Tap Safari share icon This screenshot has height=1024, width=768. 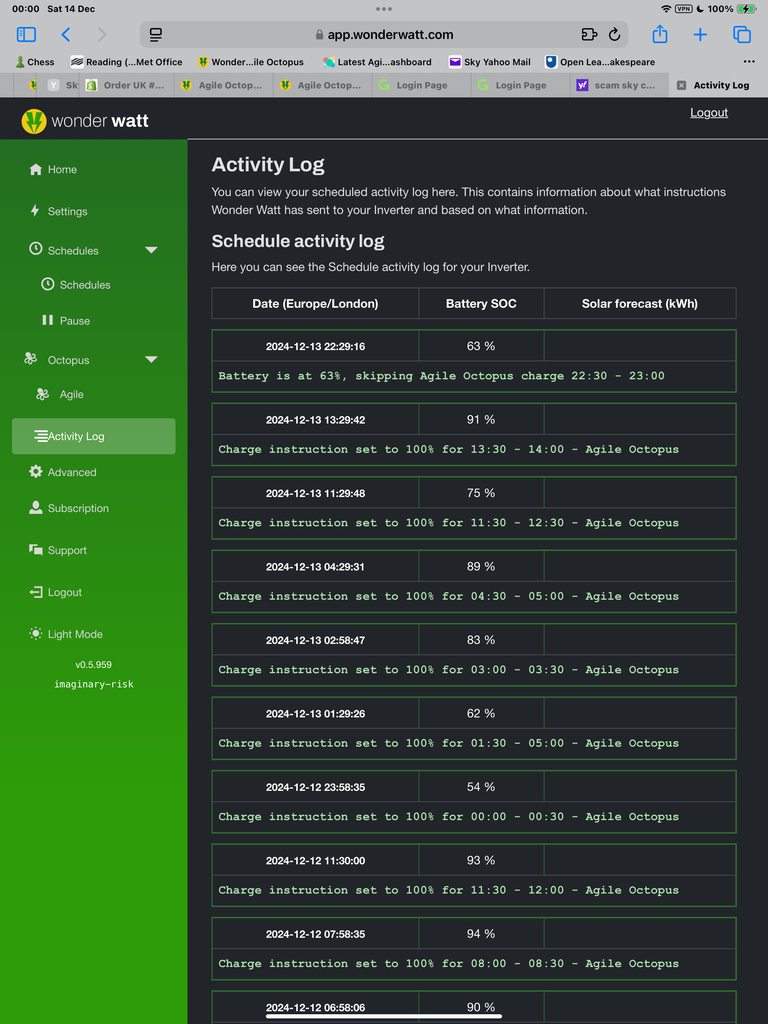(x=660, y=34)
